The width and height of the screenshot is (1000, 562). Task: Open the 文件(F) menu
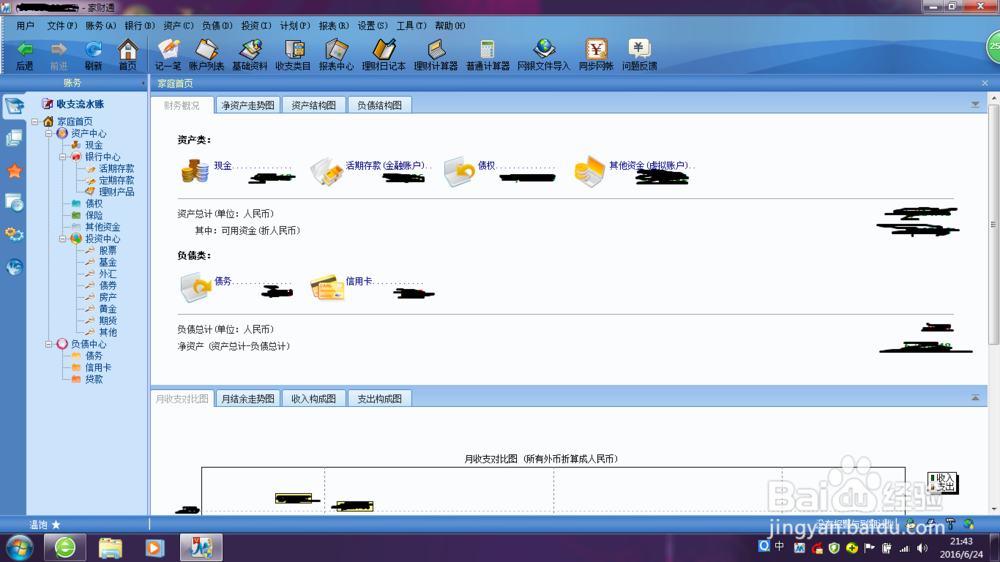click(62, 26)
